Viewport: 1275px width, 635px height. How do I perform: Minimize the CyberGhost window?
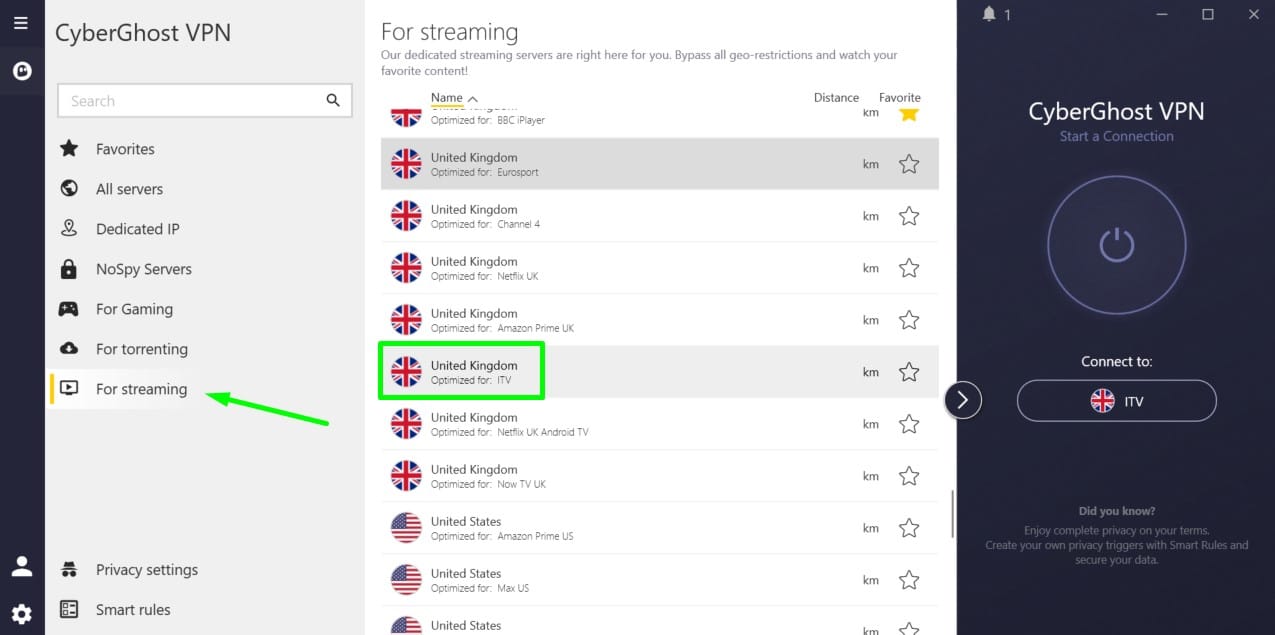tap(1161, 14)
